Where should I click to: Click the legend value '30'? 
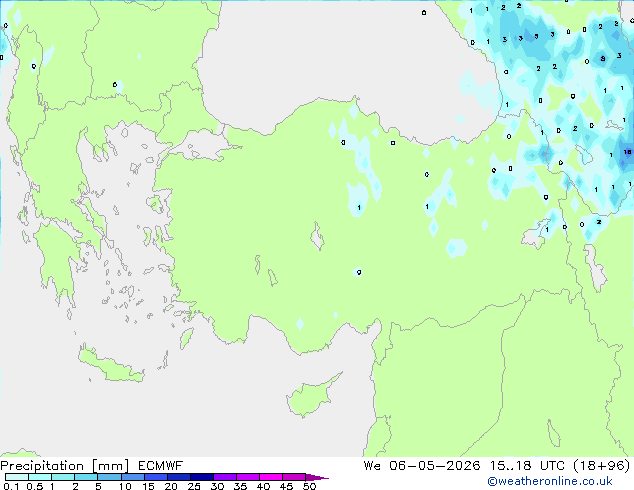pyautogui.click(x=217, y=486)
